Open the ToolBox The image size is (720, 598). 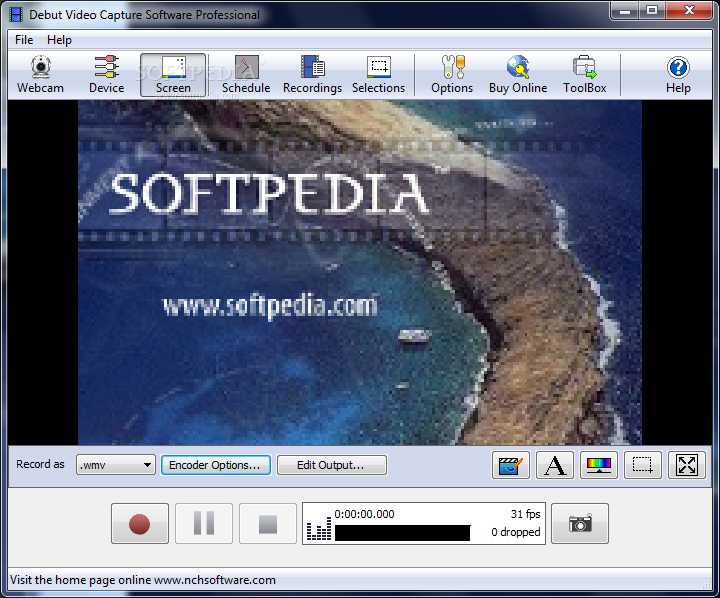[x=584, y=75]
